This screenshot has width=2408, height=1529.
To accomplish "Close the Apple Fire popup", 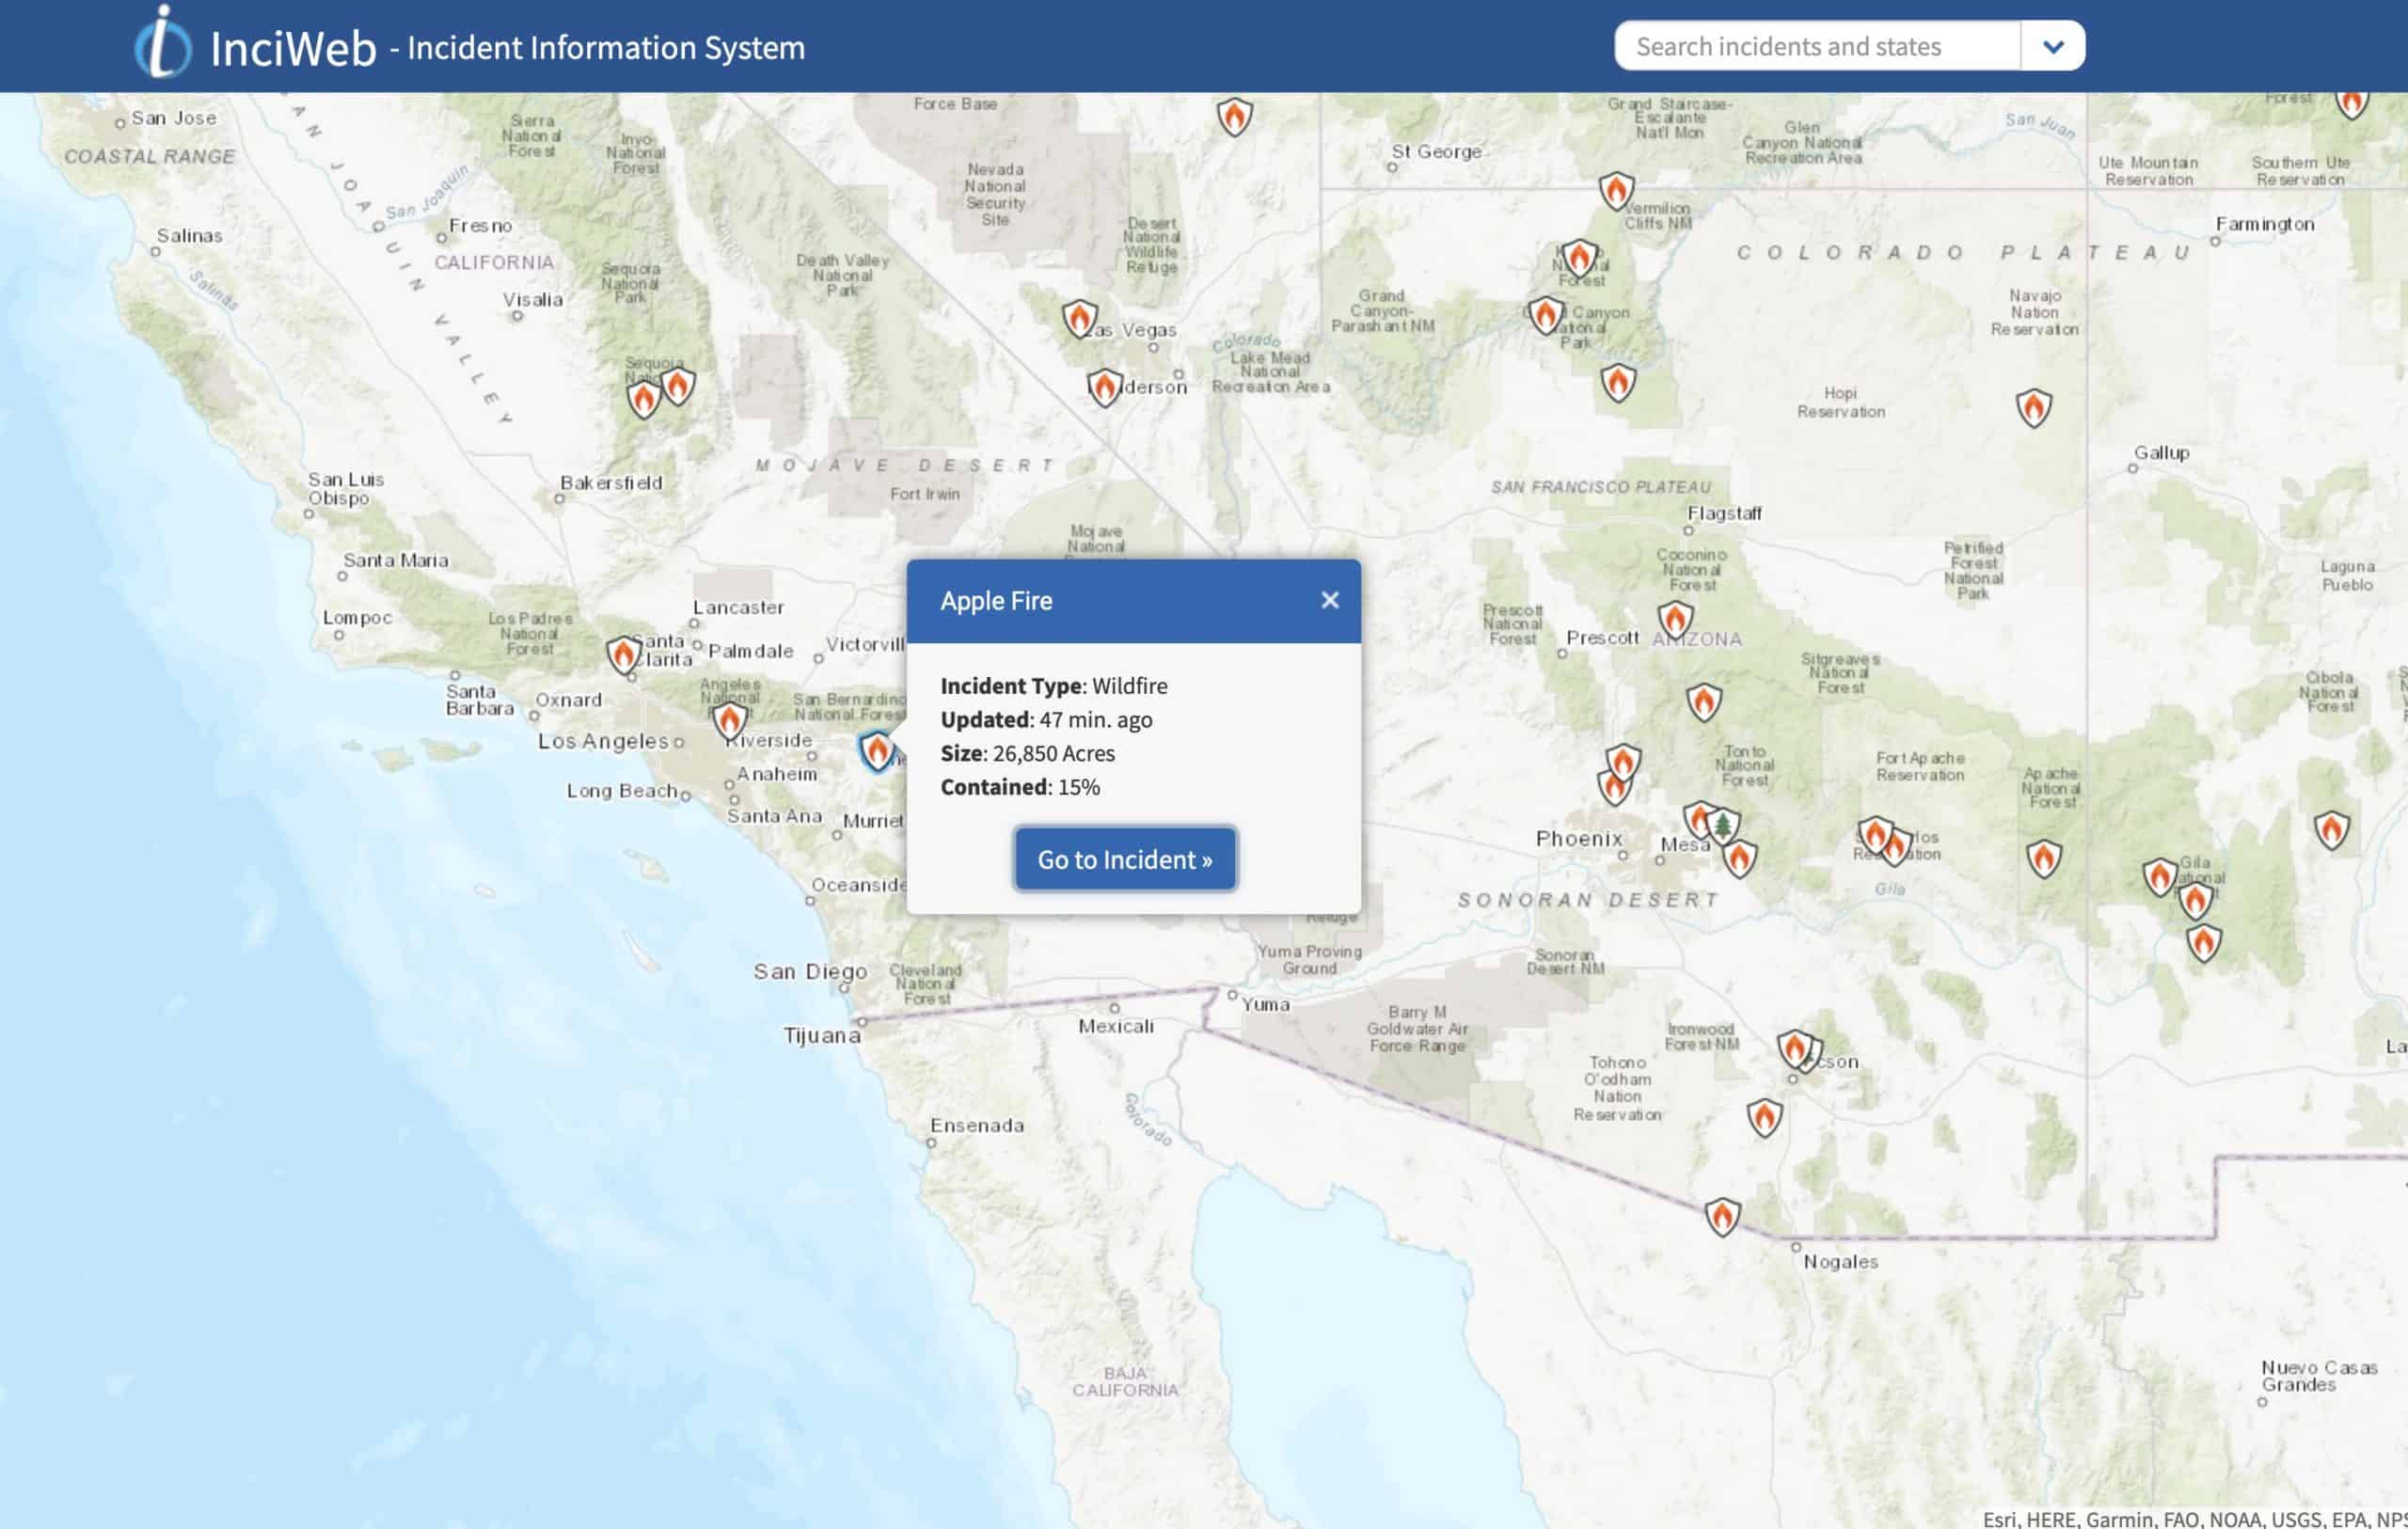I will pos(1330,600).
